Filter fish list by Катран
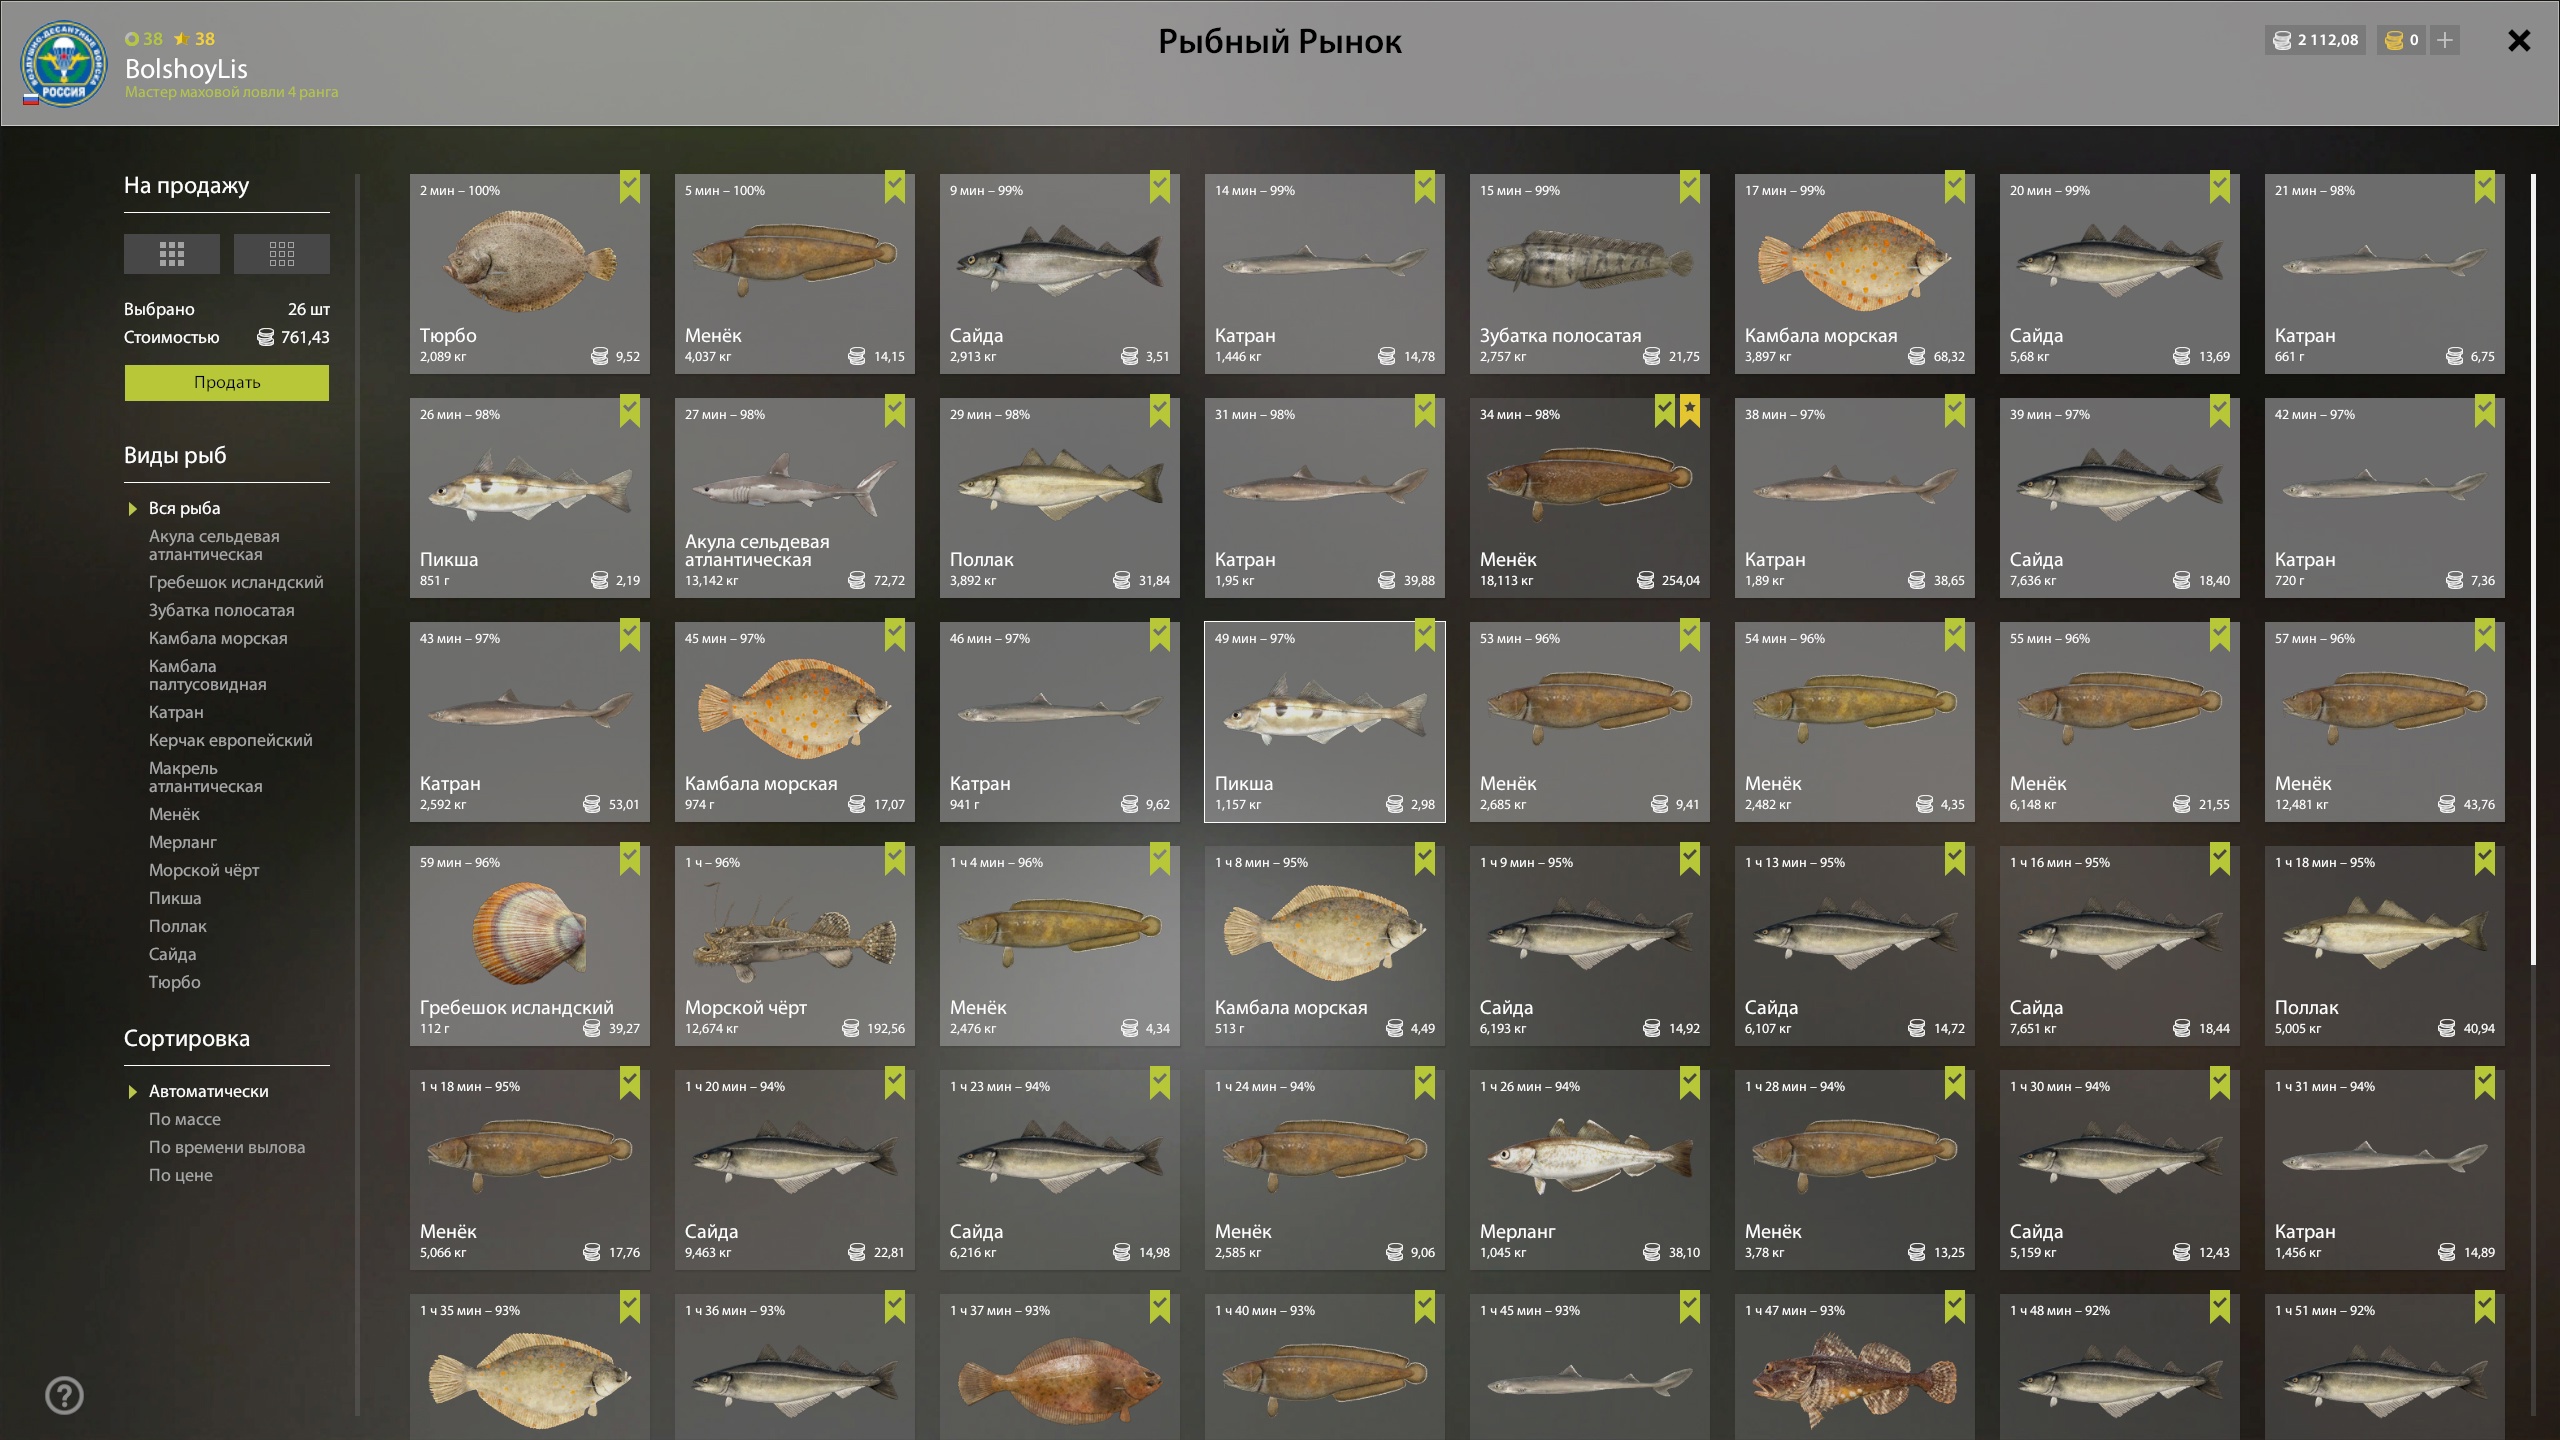2560x1440 pixels. 176,712
